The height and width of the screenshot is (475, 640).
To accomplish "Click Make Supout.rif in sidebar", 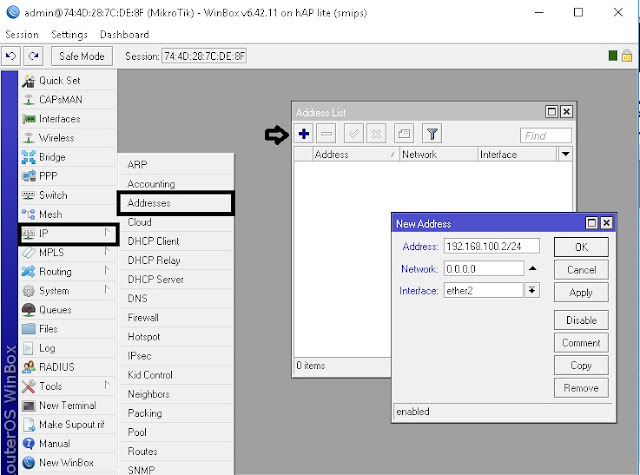I will pos(68,424).
